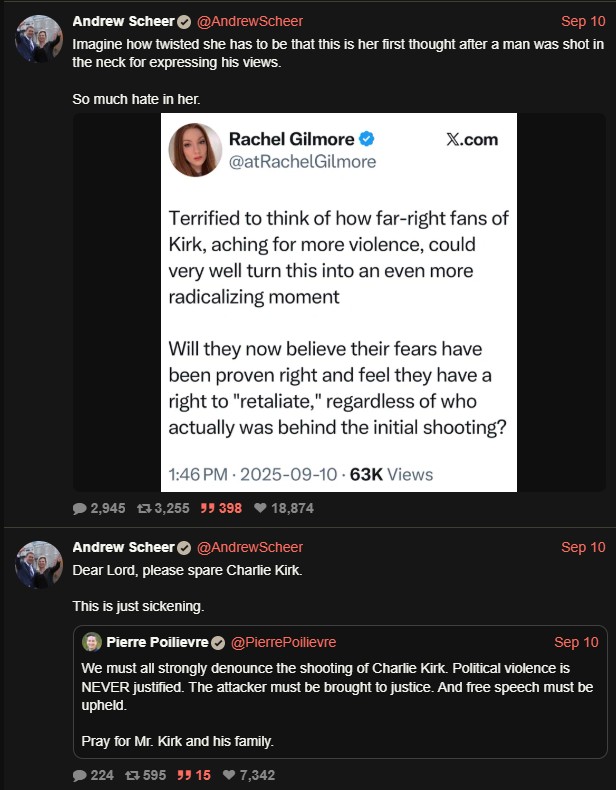Image resolution: width=616 pixels, height=790 pixels.
Task: Click Sep 10 date of second post
Action: 583,547
